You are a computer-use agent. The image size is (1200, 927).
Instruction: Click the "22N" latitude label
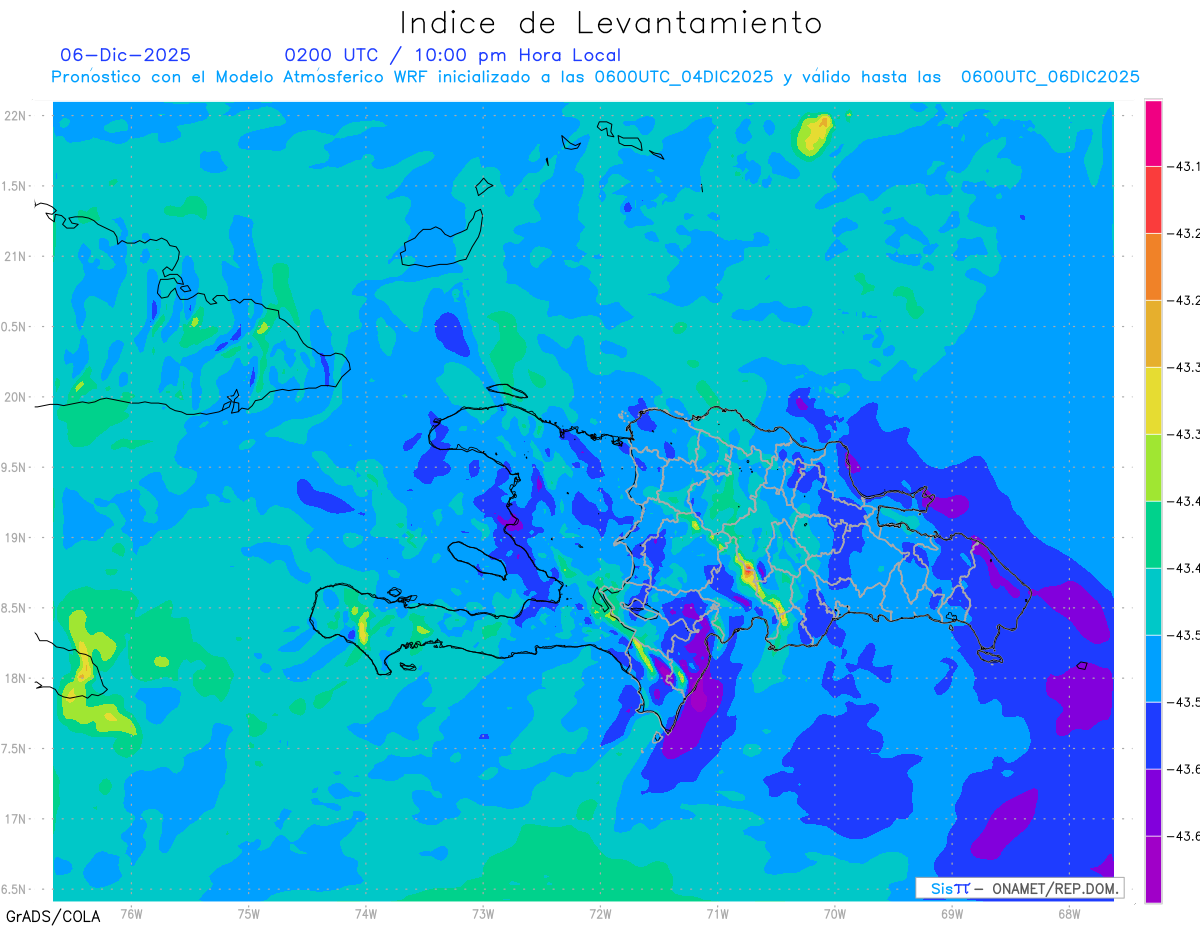click(16, 116)
